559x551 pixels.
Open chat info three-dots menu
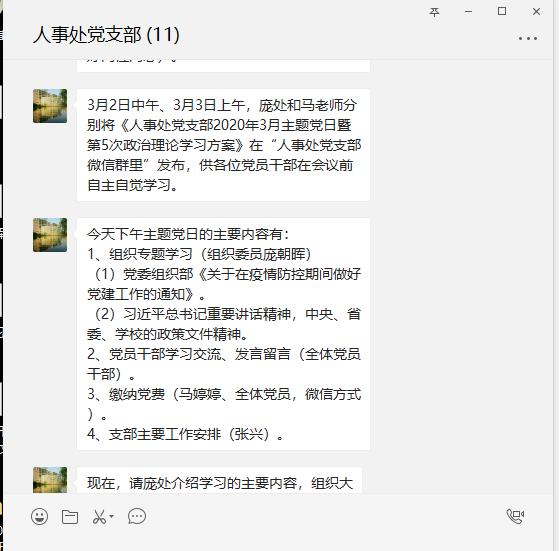click(528, 38)
